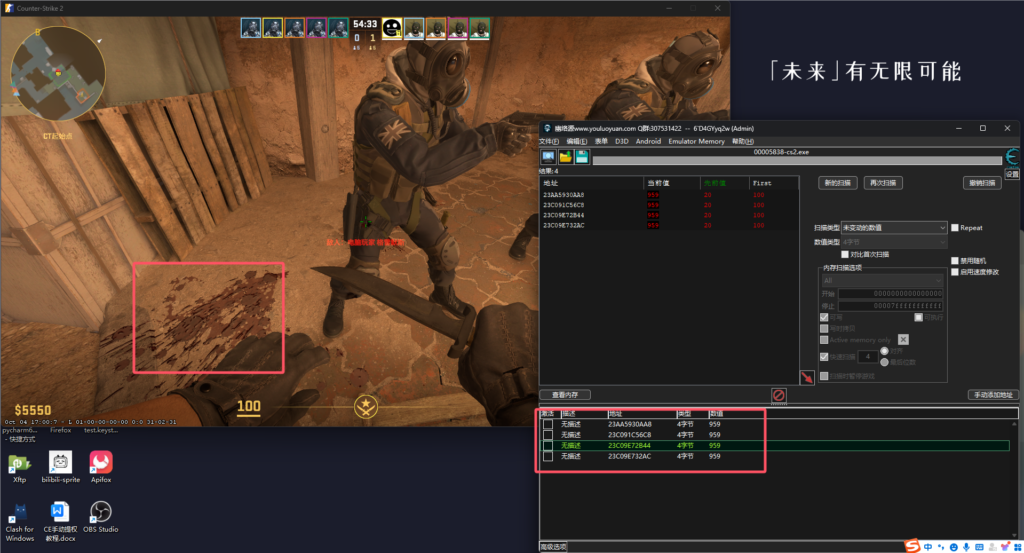Click the Sogou toolbox grid icon
Screen dimensions: 1024x553
click(x=1017, y=547)
